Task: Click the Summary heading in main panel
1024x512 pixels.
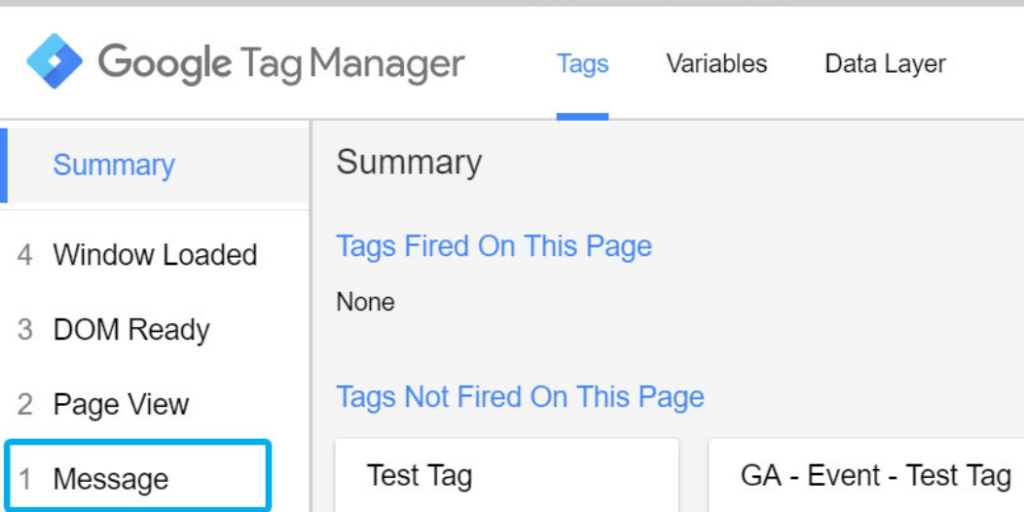Action: coord(408,162)
